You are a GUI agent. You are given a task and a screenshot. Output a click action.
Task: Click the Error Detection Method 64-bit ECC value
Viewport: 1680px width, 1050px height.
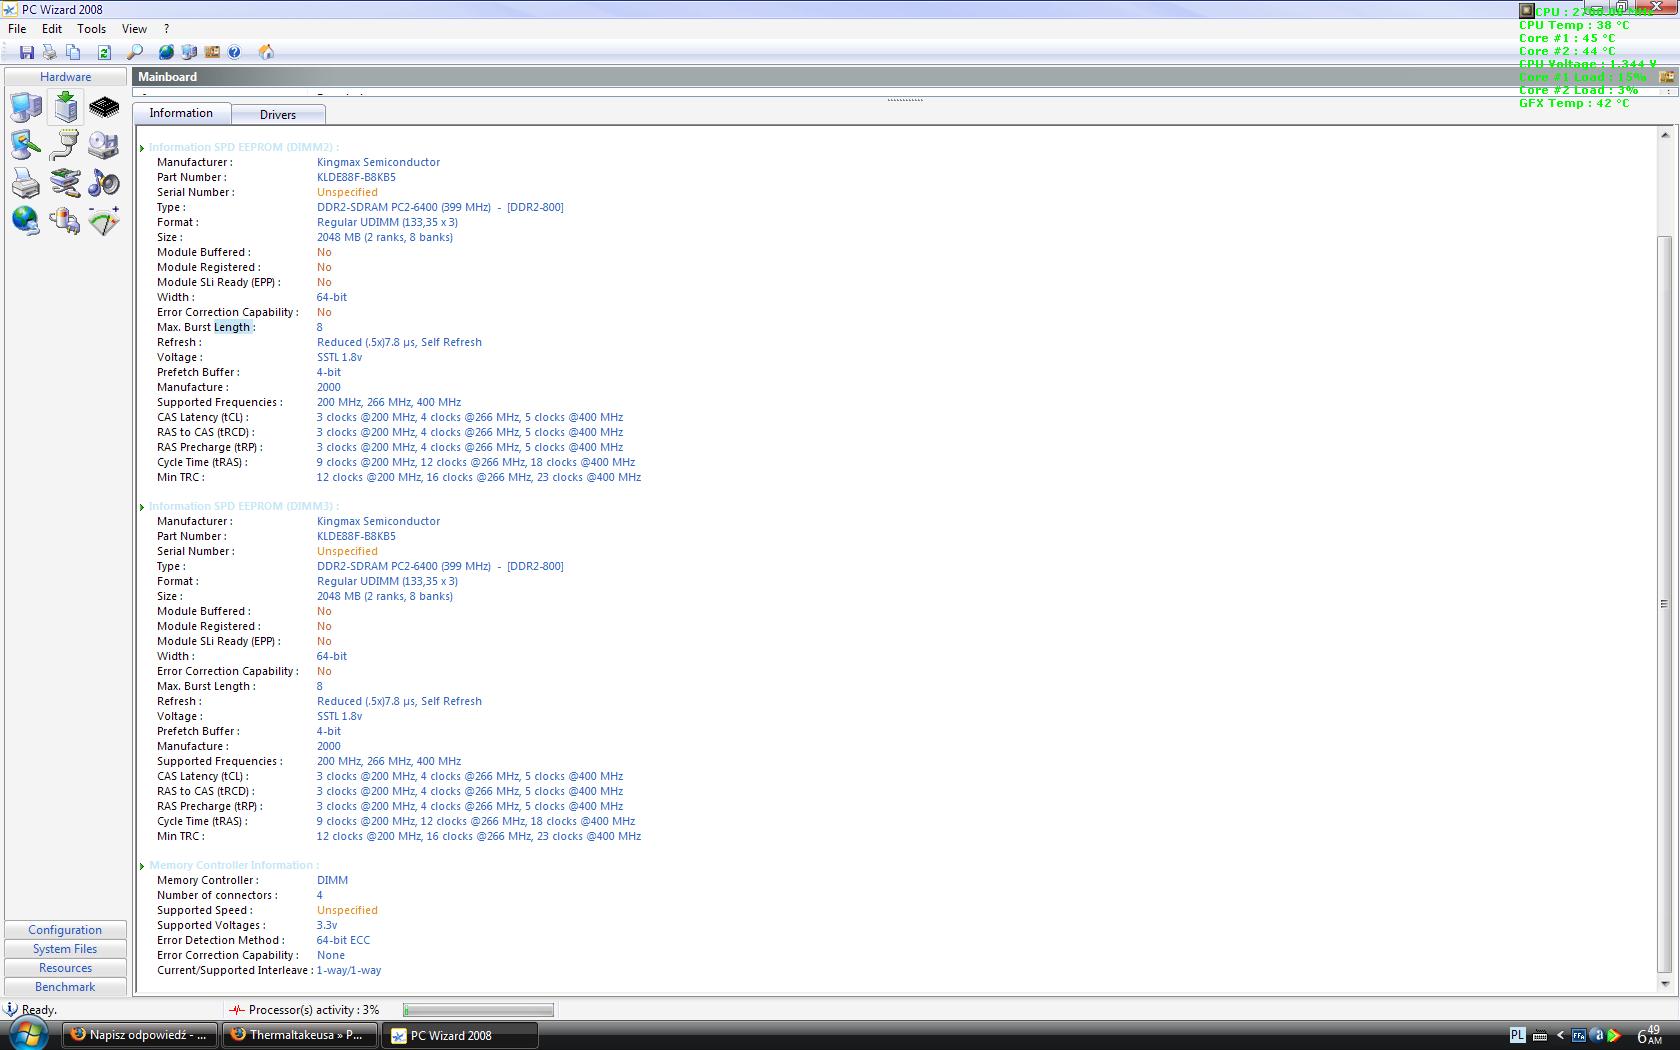pyautogui.click(x=343, y=940)
